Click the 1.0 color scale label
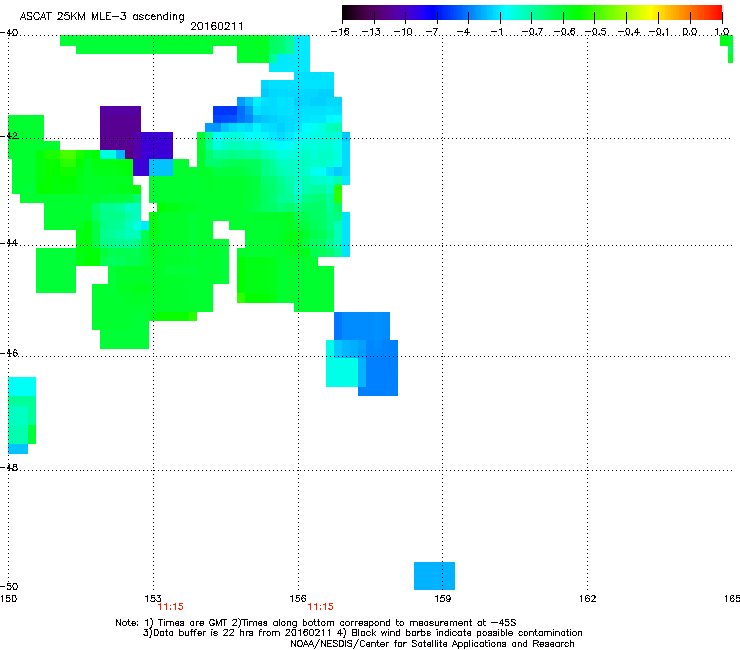 click(722, 32)
